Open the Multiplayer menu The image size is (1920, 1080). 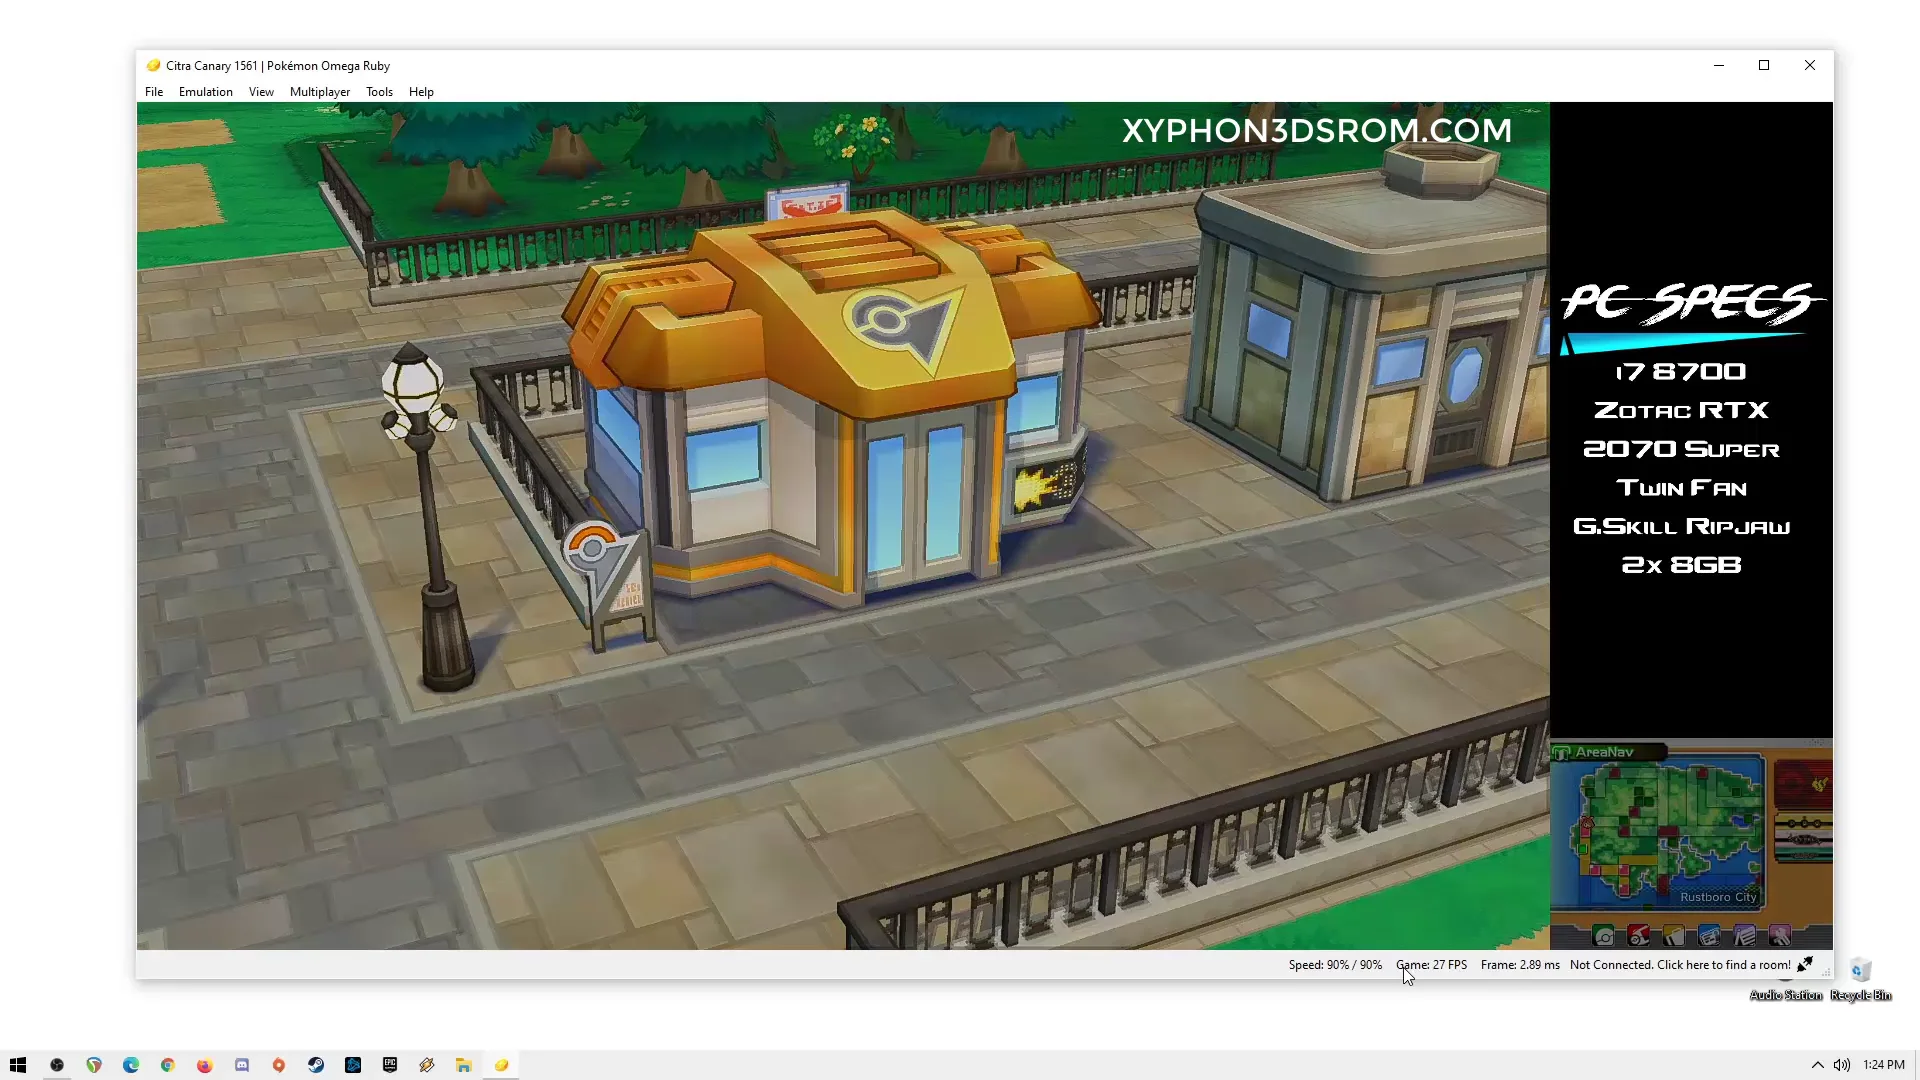click(320, 92)
